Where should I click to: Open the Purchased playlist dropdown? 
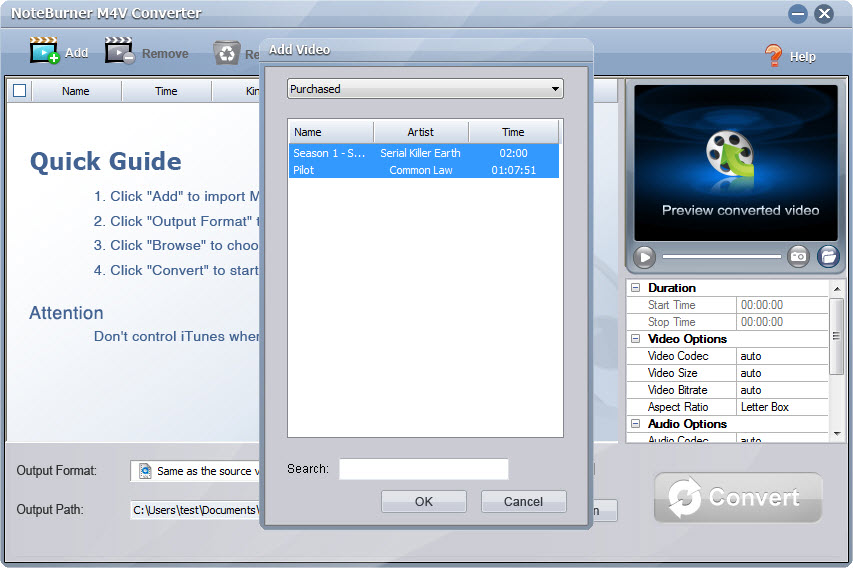(425, 89)
